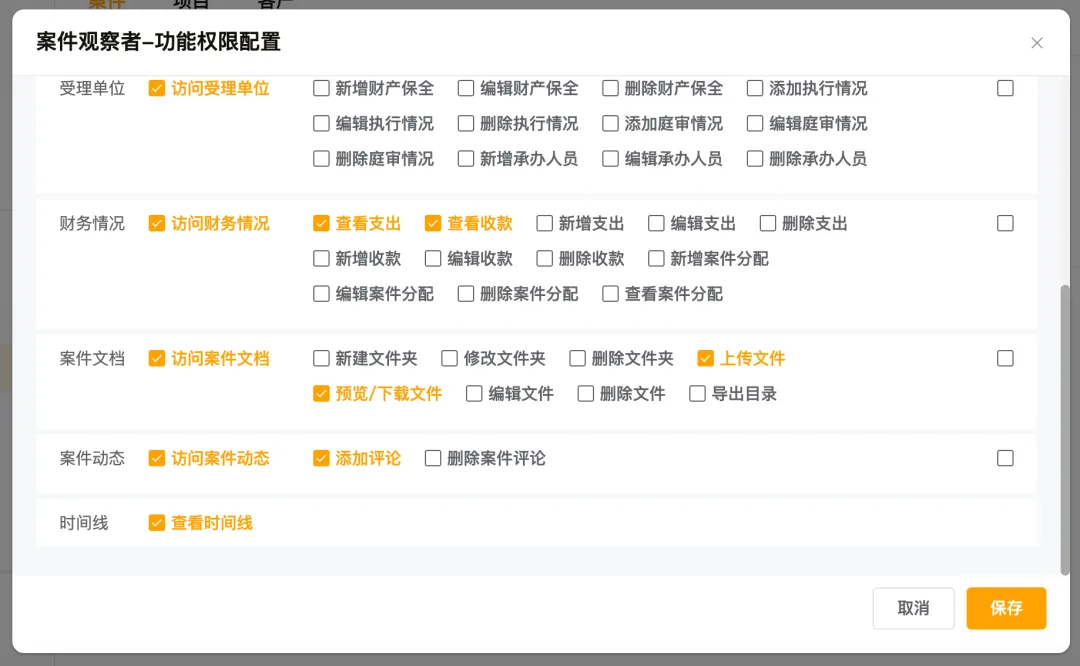The width and height of the screenshot is (1080, 666).
Task: Disable 查看收款 checkbox
Action: pos(433,223)
